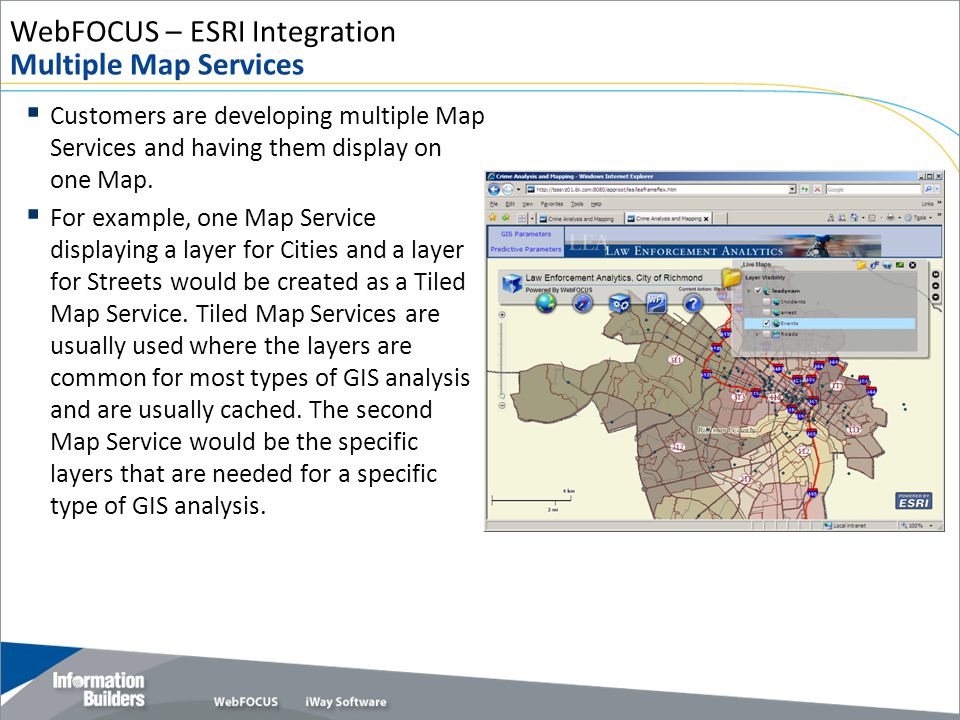Click the GIS Parameters link
This screenshot has height=720, width=960.
point(526,234)
